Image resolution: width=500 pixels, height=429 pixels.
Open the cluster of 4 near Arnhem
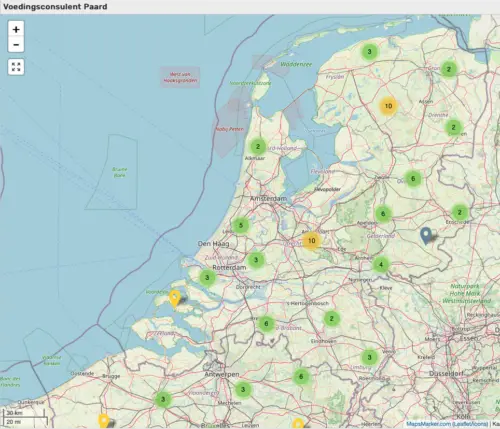(381, 265)
